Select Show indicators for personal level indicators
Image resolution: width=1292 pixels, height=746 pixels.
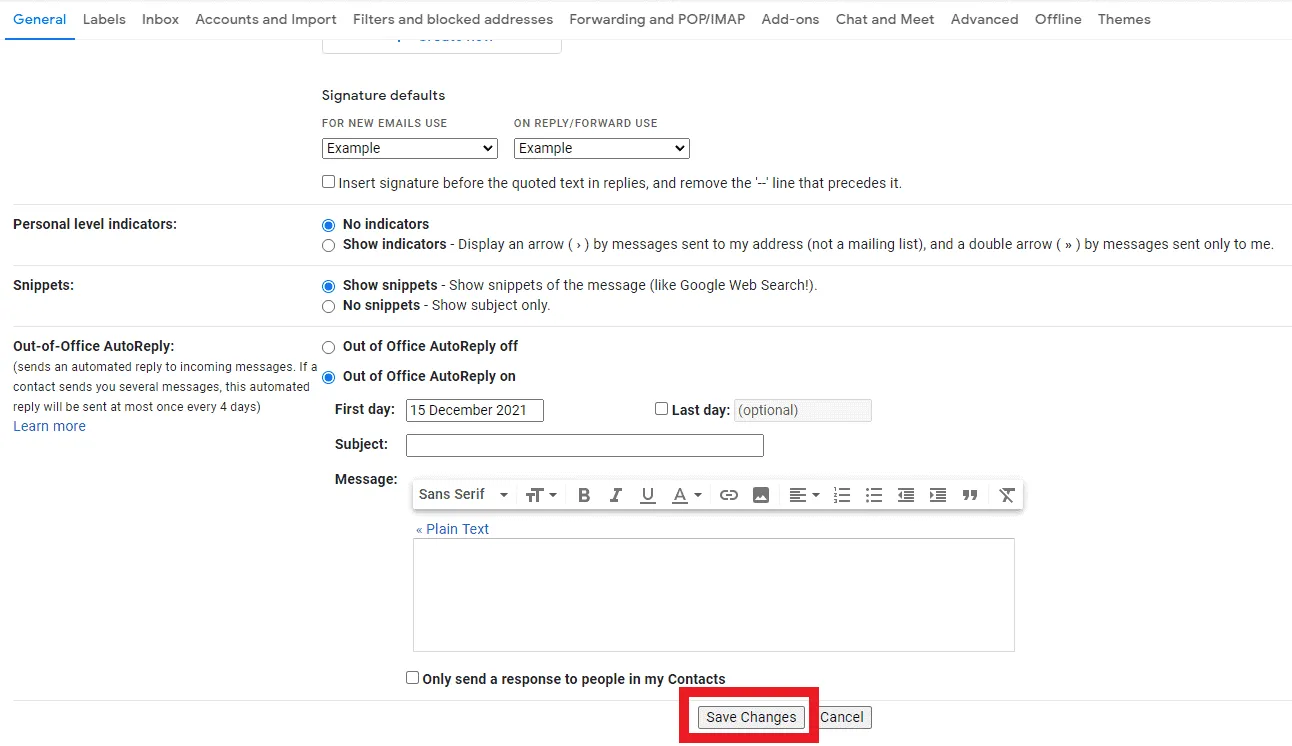click(328, 245)
